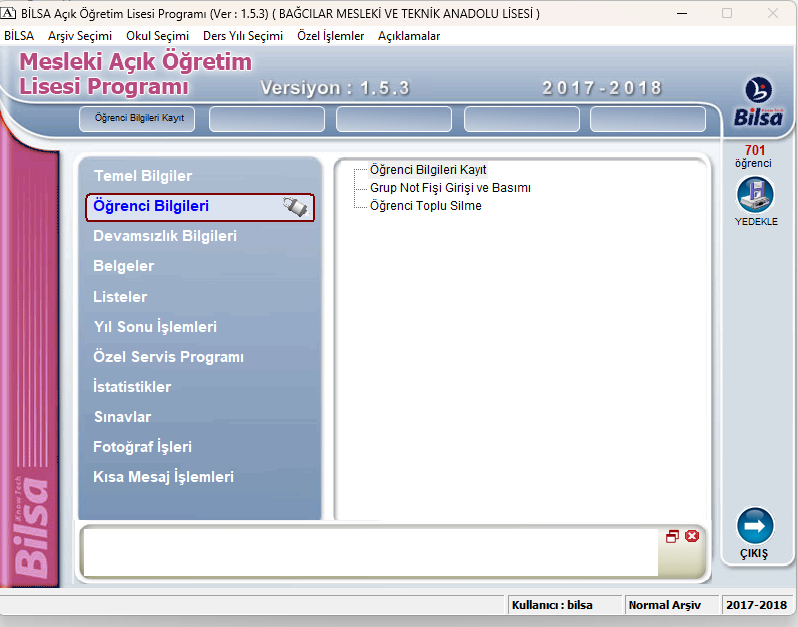Click the red close icon in bottom panel
798x627 pixels.
692,536
